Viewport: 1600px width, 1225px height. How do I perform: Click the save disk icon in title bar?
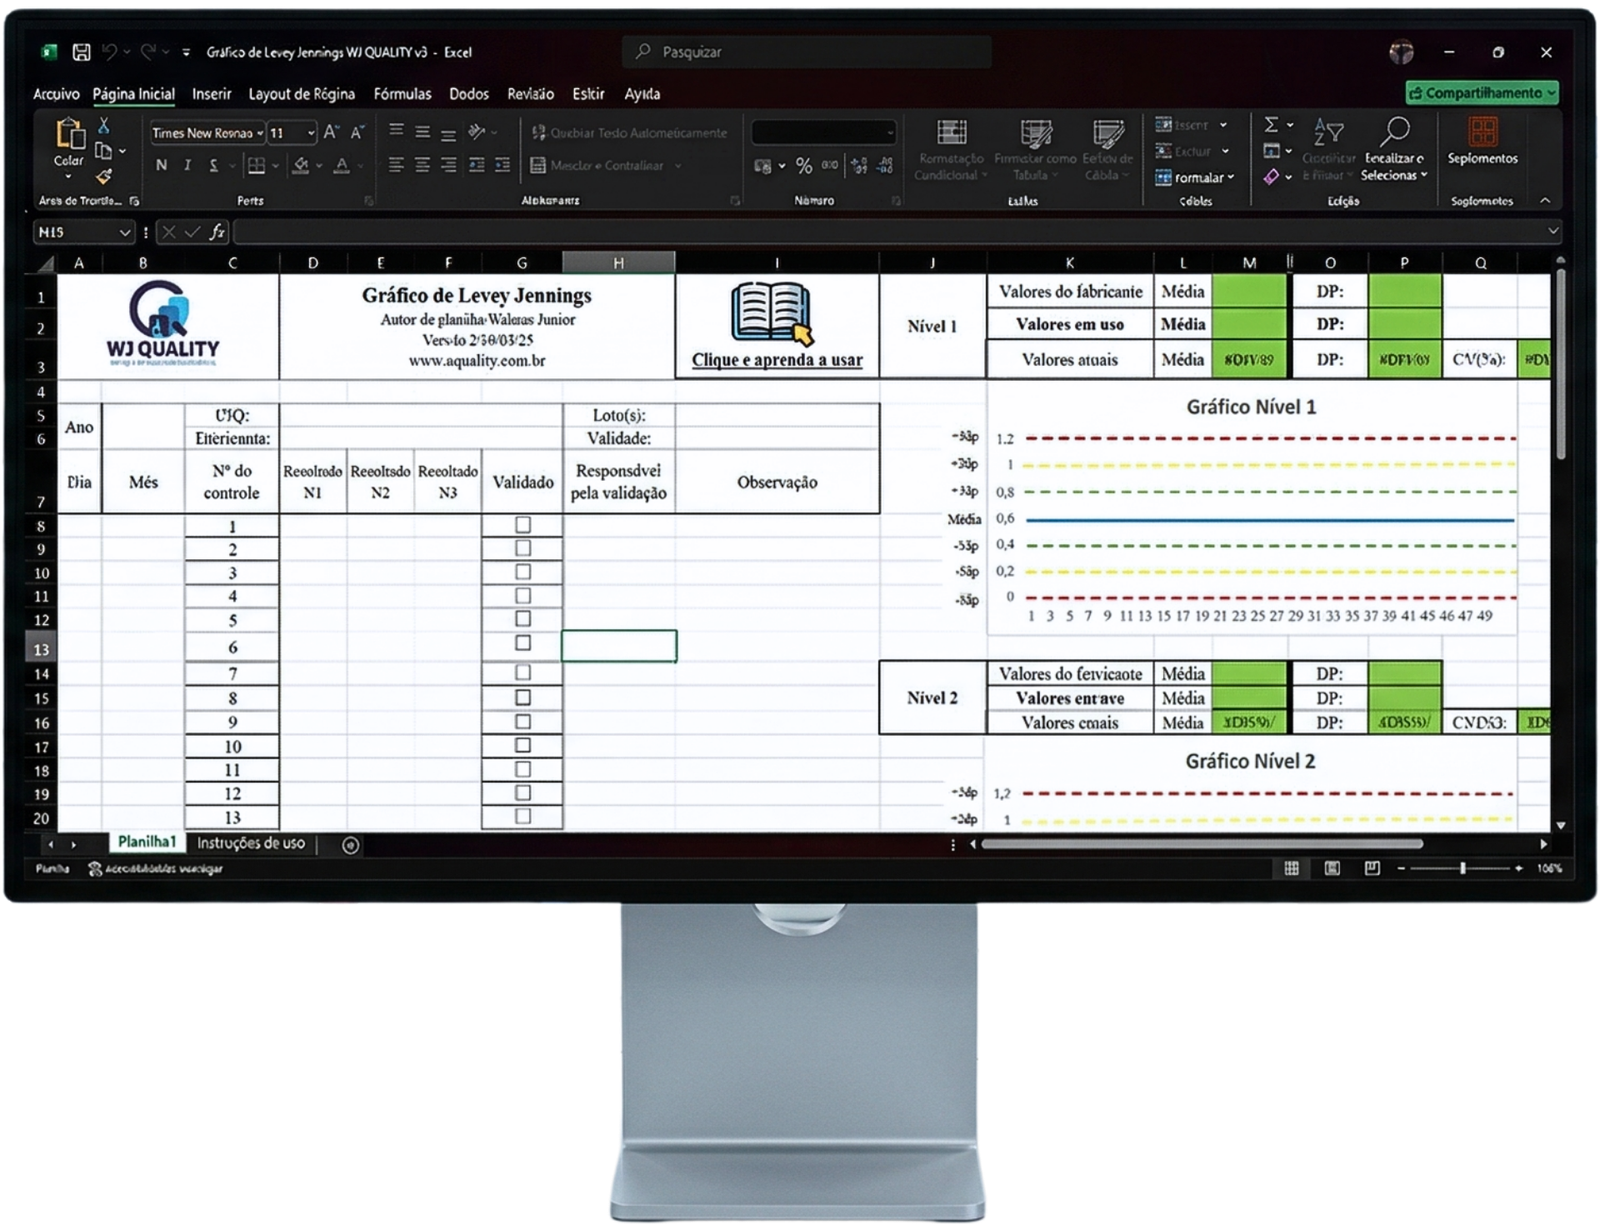pos(82,52)
